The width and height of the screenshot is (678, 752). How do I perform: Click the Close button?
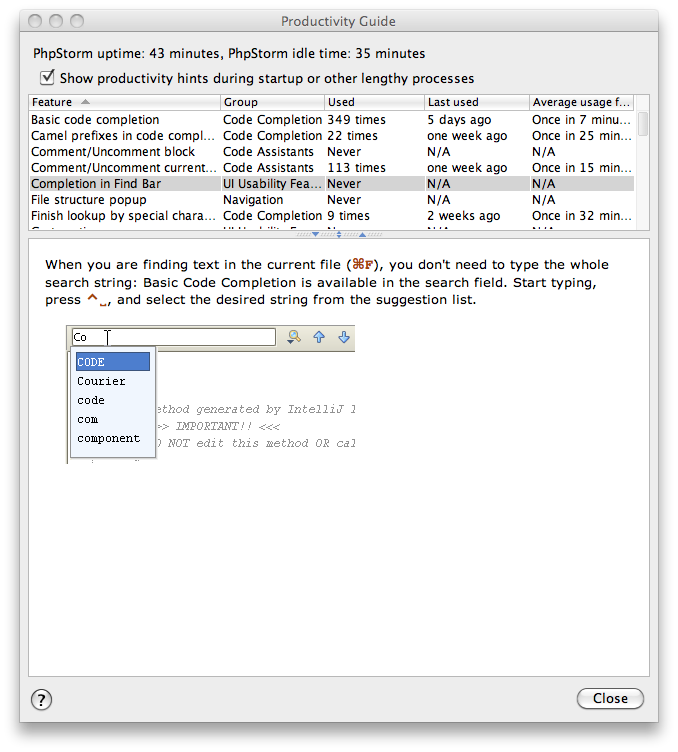[x=610, y=698]
